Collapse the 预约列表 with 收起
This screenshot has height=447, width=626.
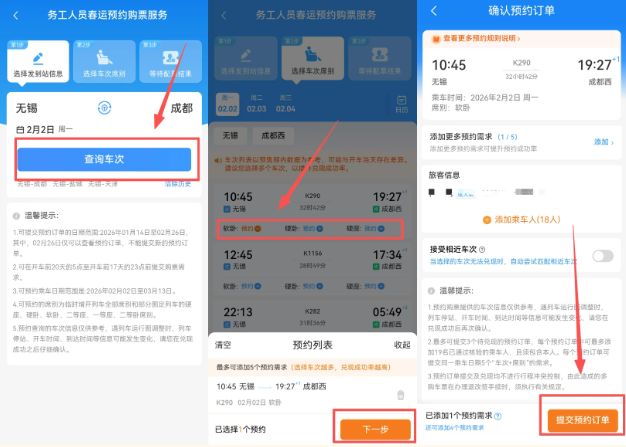(402, 345)
